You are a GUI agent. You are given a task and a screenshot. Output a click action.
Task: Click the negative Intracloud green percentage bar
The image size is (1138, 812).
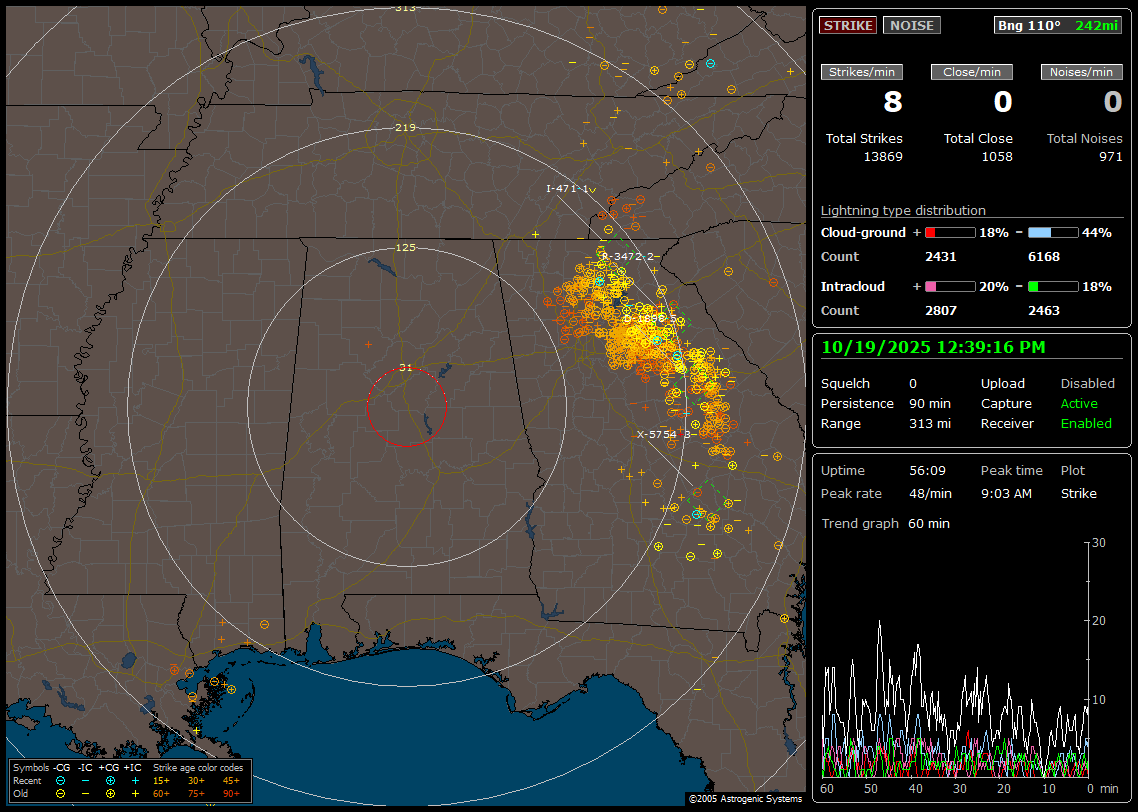point(1052,286)
